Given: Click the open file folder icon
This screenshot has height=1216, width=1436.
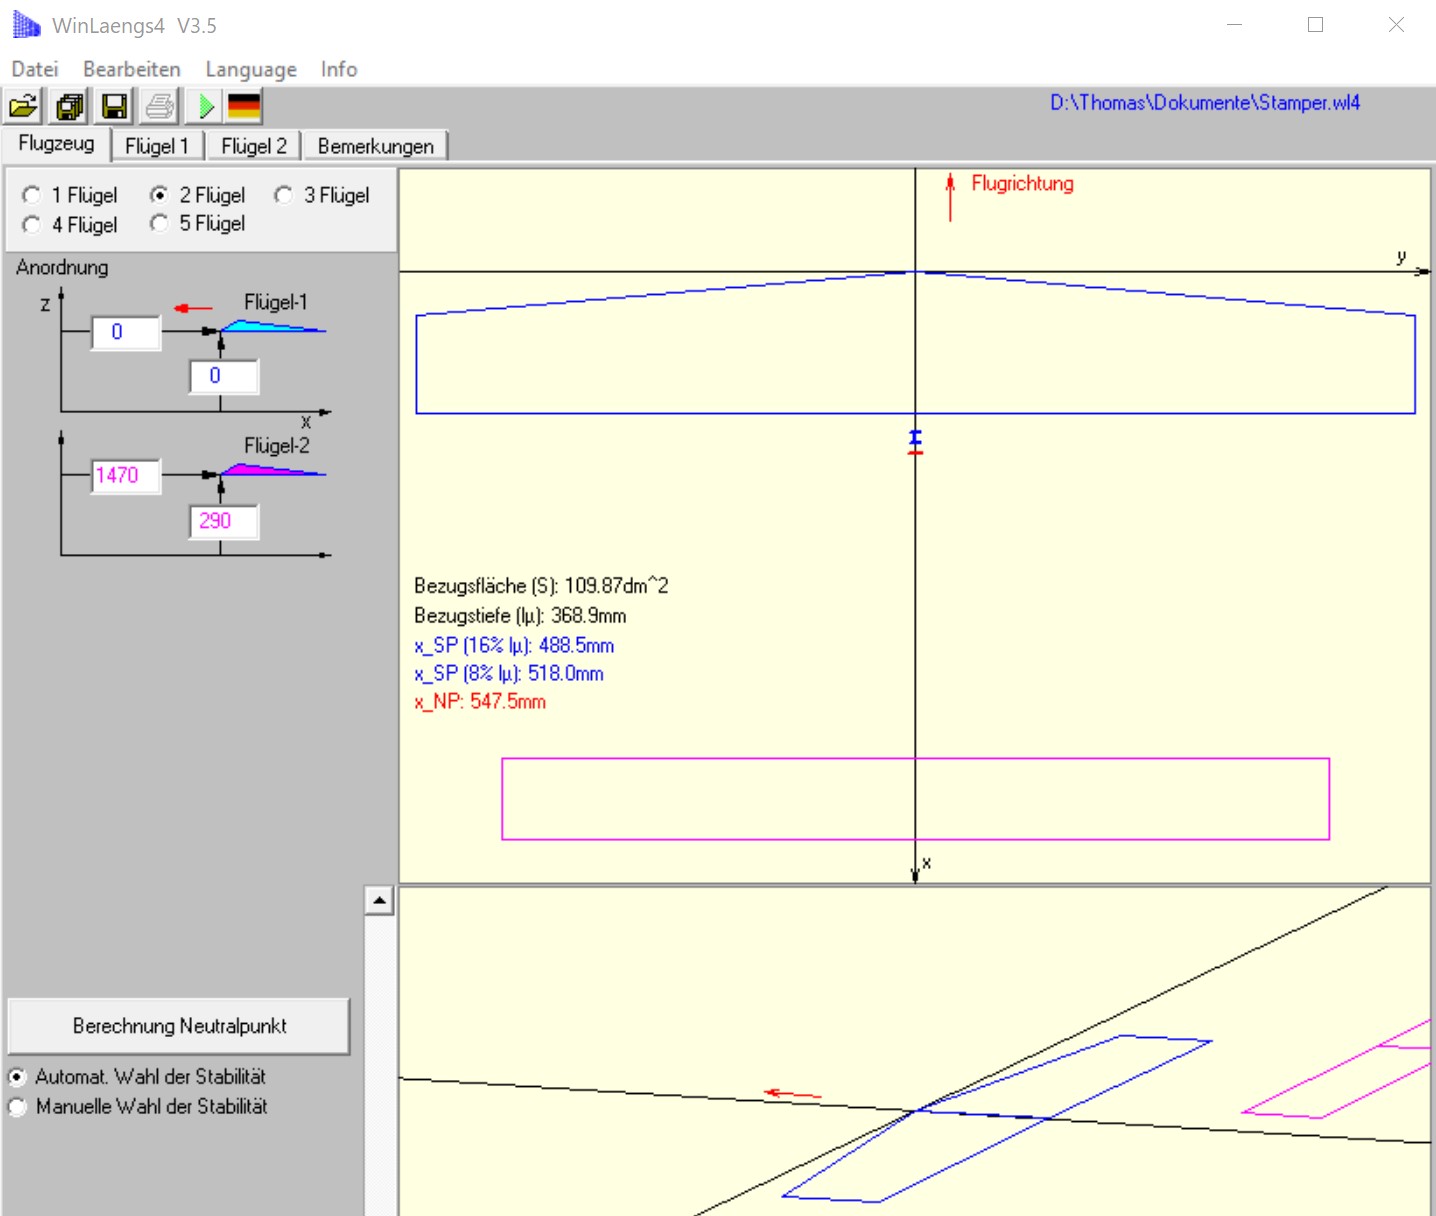Looking at the screenshot, I should click(23, 106).
